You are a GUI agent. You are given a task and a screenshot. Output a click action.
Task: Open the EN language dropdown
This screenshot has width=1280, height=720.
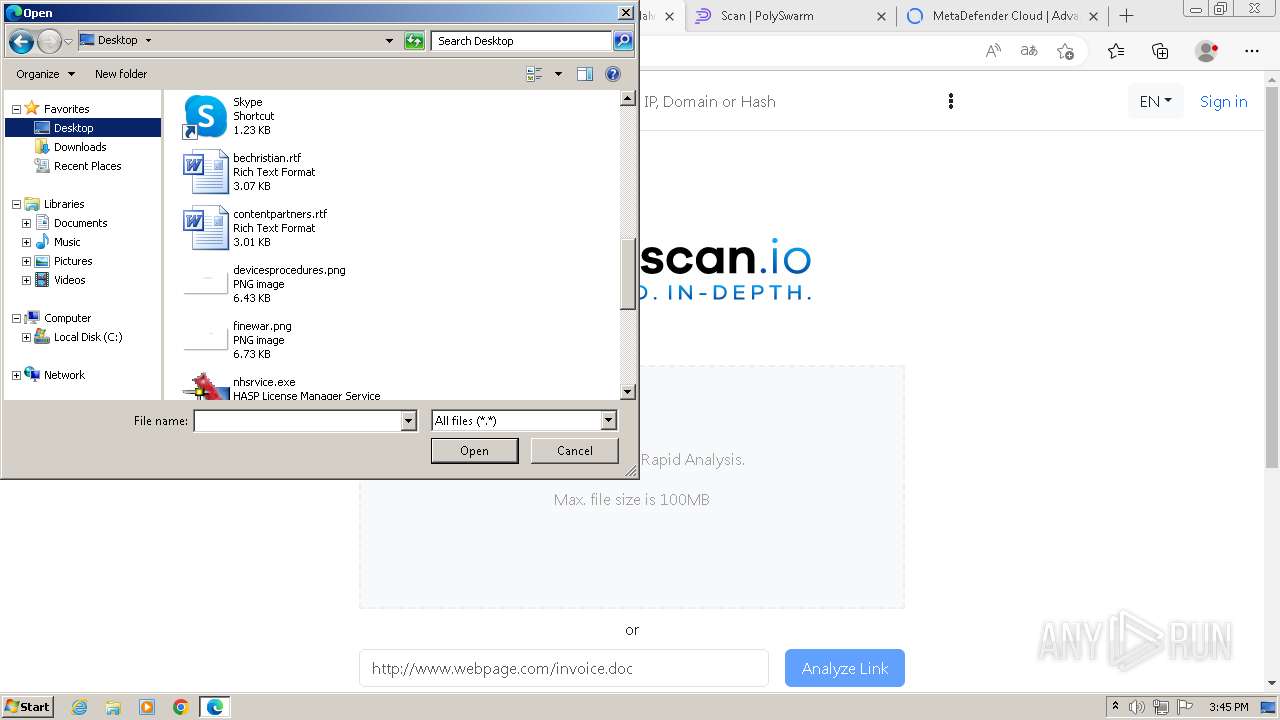[x=1155, y=101]
